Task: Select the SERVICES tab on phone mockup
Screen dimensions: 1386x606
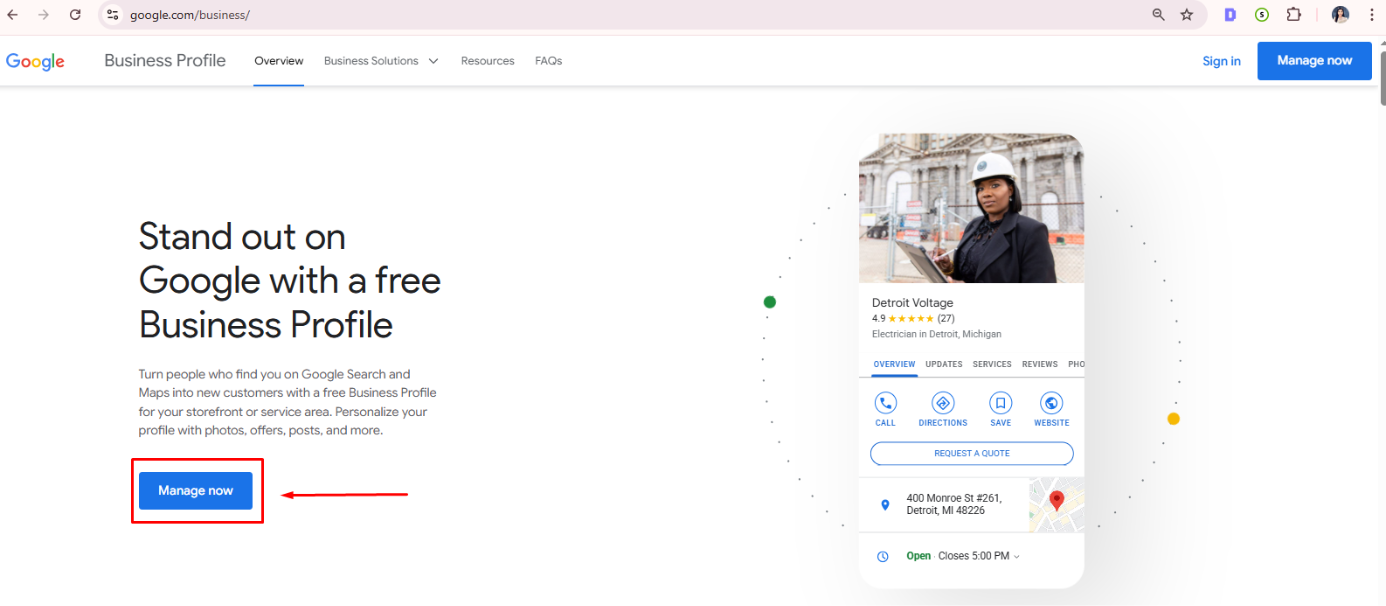Action: click(x=992, y=364)
